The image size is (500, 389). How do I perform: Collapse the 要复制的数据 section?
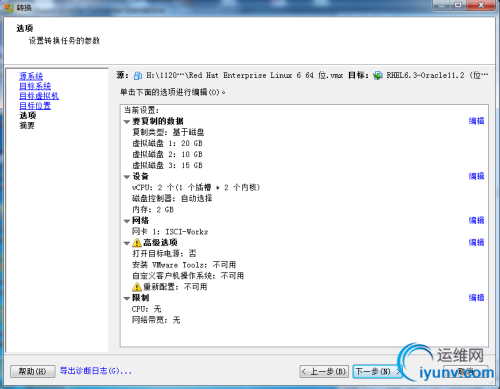tap(127, 122)
